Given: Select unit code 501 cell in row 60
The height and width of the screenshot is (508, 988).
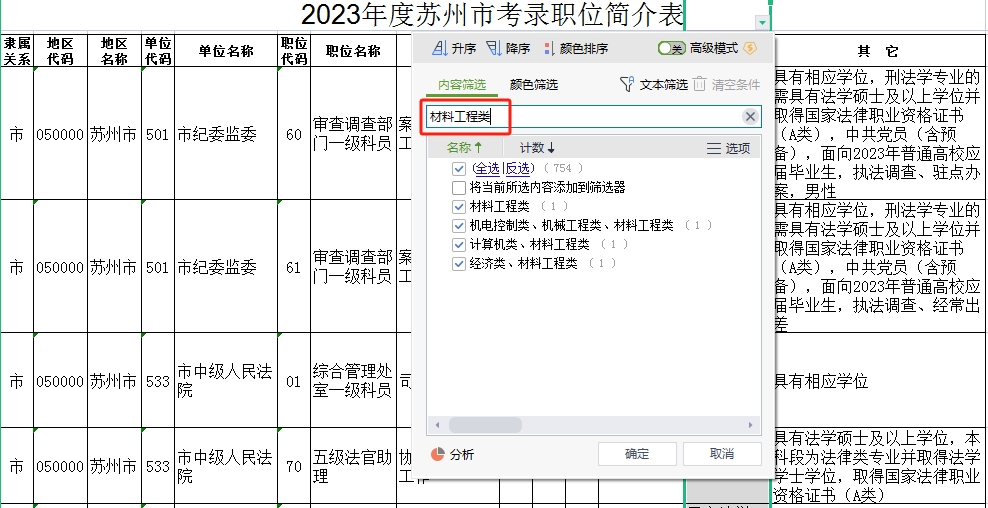Looking at the screenshot, I should (x=158, y=134).
